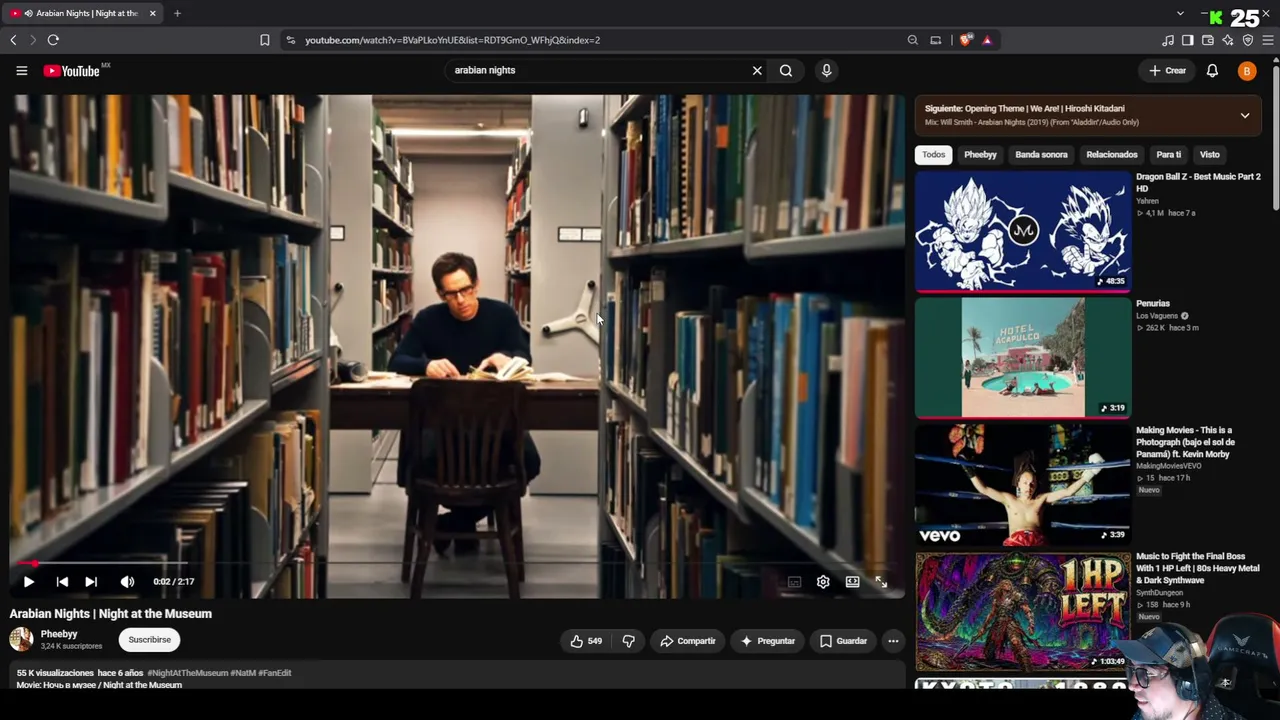Open the tab search dropdown arrow

(1180, 14)
